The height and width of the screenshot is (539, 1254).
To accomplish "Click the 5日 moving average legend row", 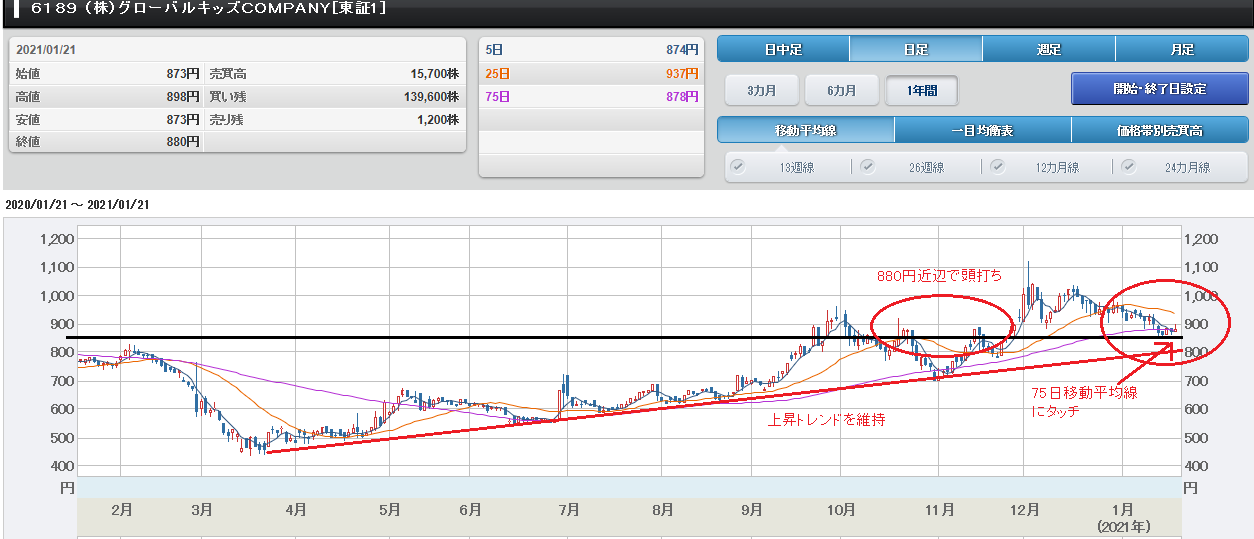I will [592, 49].
